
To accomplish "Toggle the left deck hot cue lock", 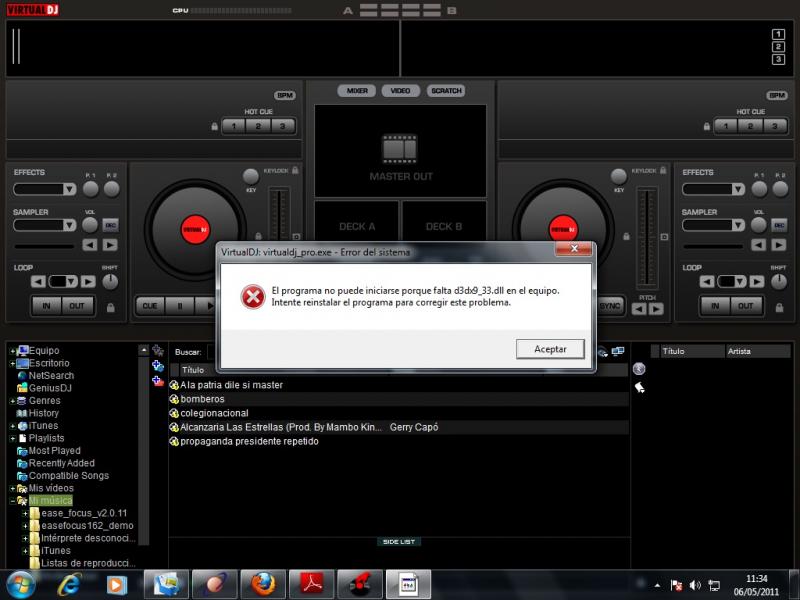I will pos(215,126).
